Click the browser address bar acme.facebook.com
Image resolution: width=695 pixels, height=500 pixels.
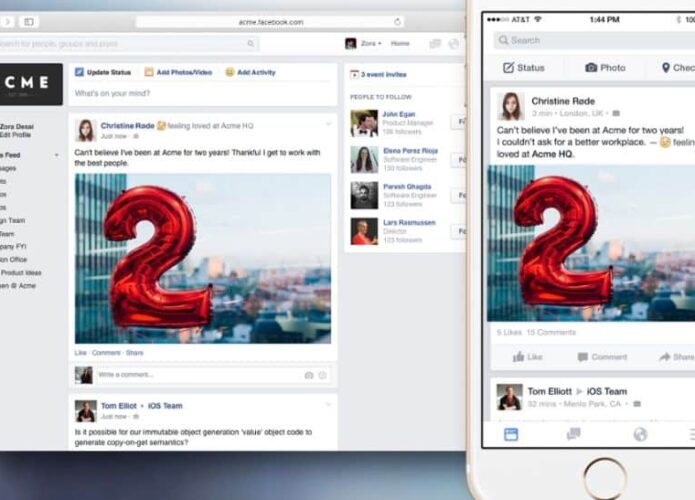coord(271,22)
